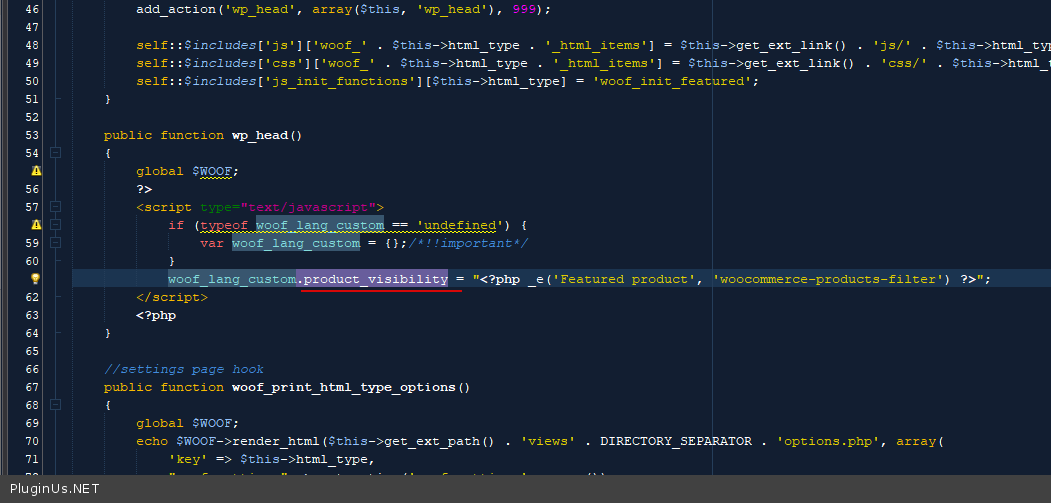The width and height of the screenshot is (1051, 503).
Task: Click the PluginUs.NET watermark link
Action: click(x=51, y=489)
